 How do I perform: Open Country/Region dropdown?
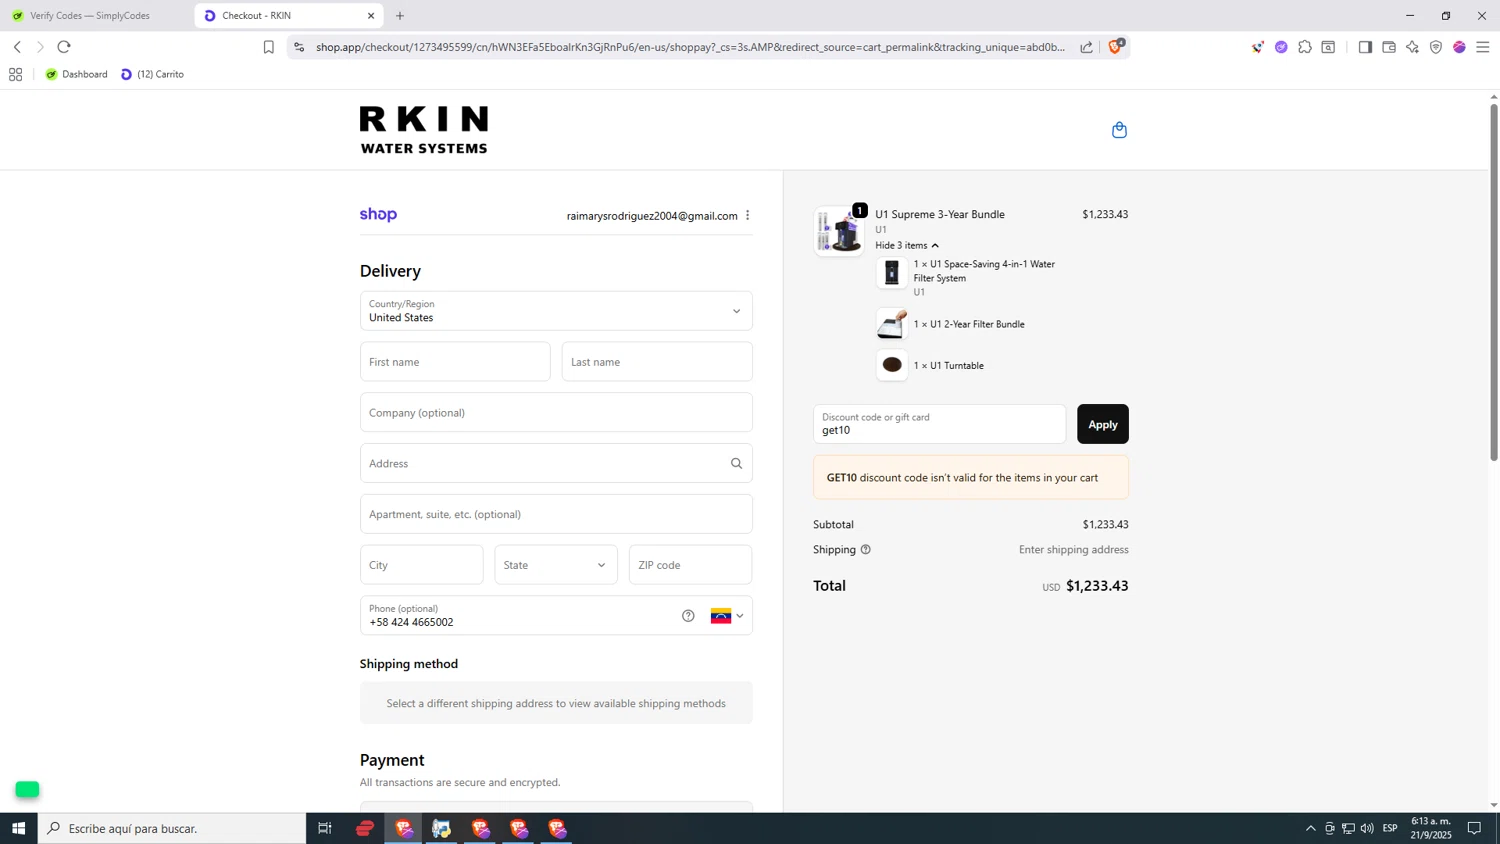(556, 311)
